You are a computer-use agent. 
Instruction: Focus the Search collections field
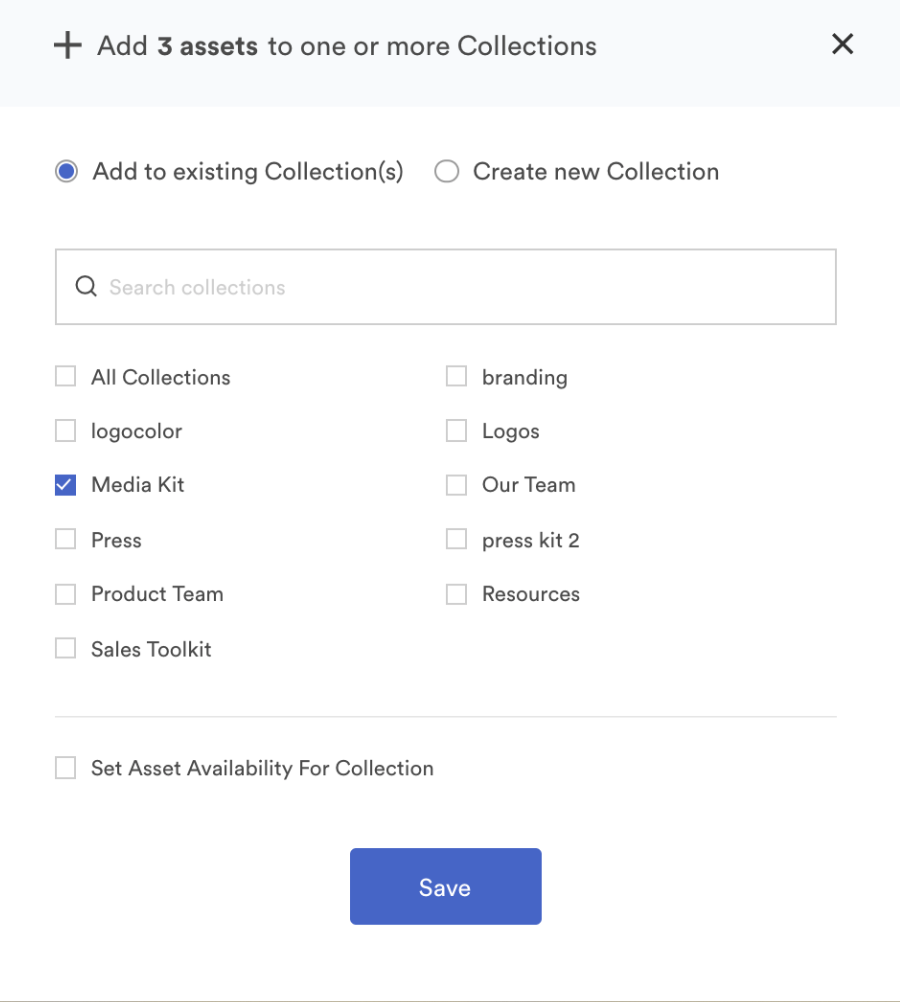(x=446, y=287)
